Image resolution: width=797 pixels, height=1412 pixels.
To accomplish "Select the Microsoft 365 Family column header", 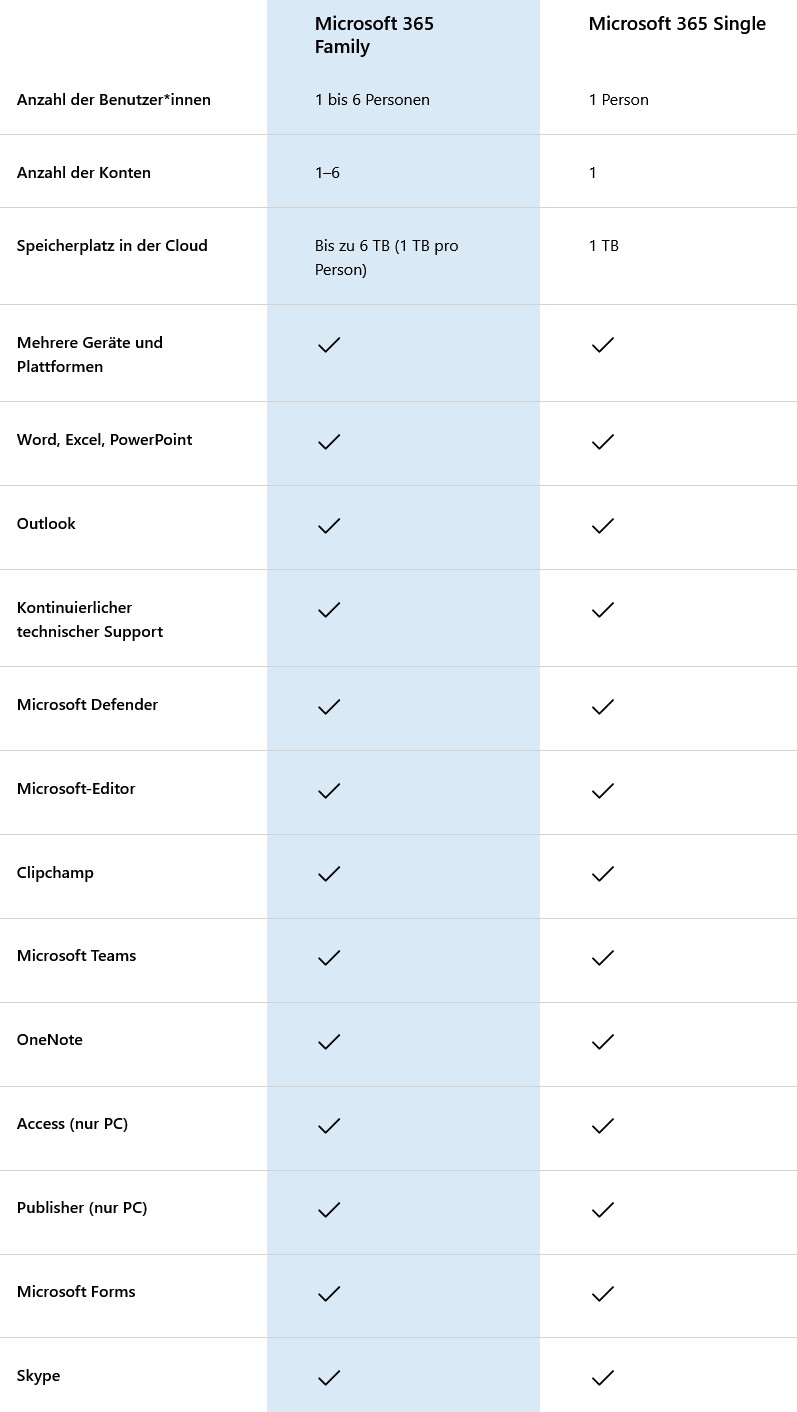I will [x=374, y=35].
